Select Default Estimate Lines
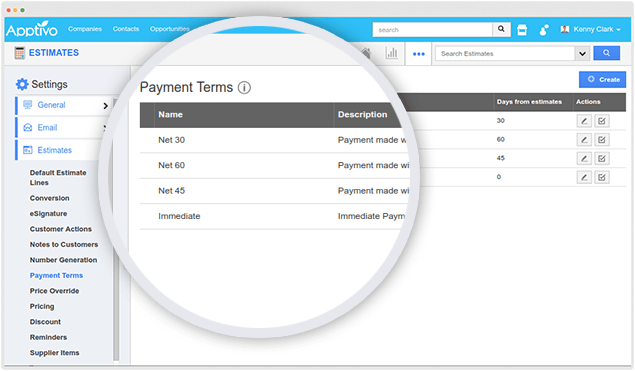 click(58, 177)
